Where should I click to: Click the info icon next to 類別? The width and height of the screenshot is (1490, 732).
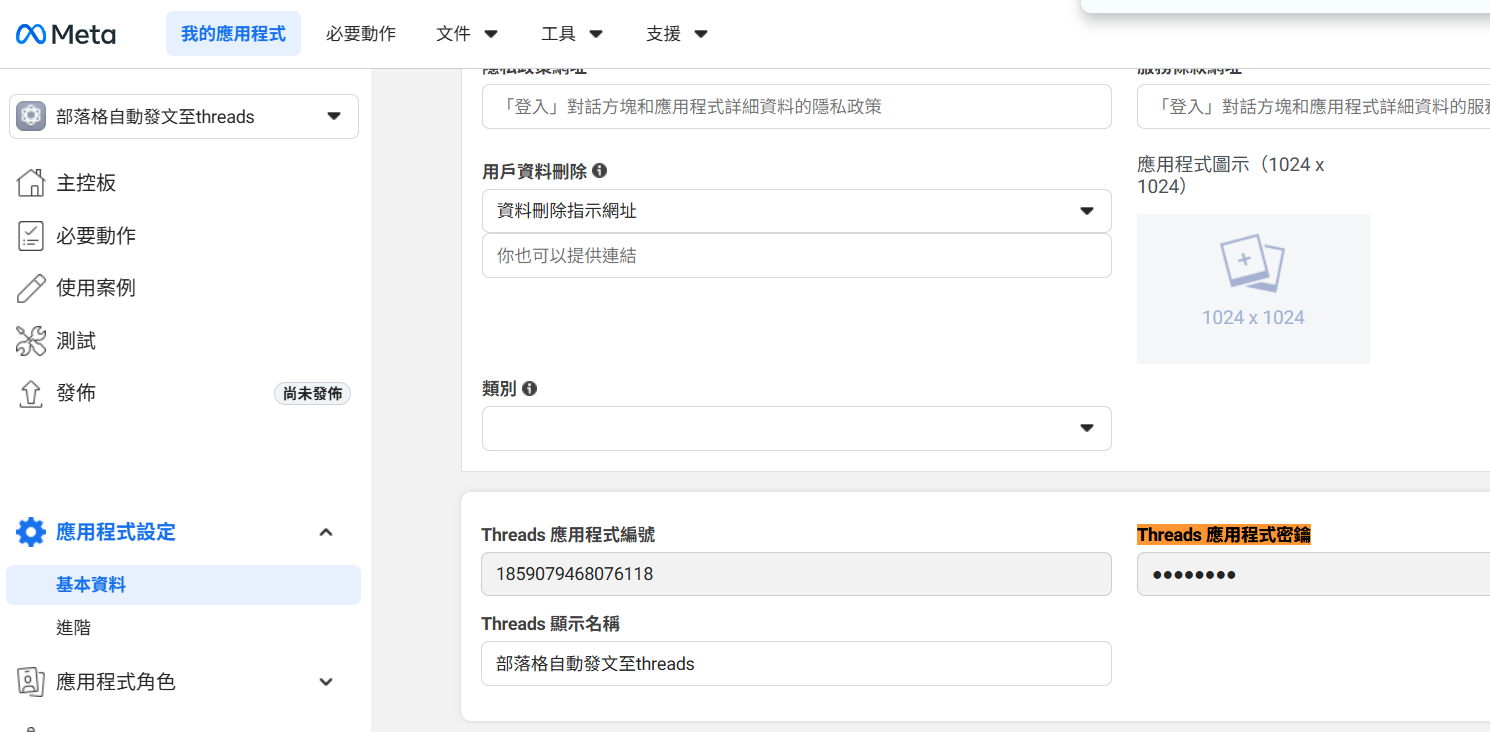click(x=530, y=388)
